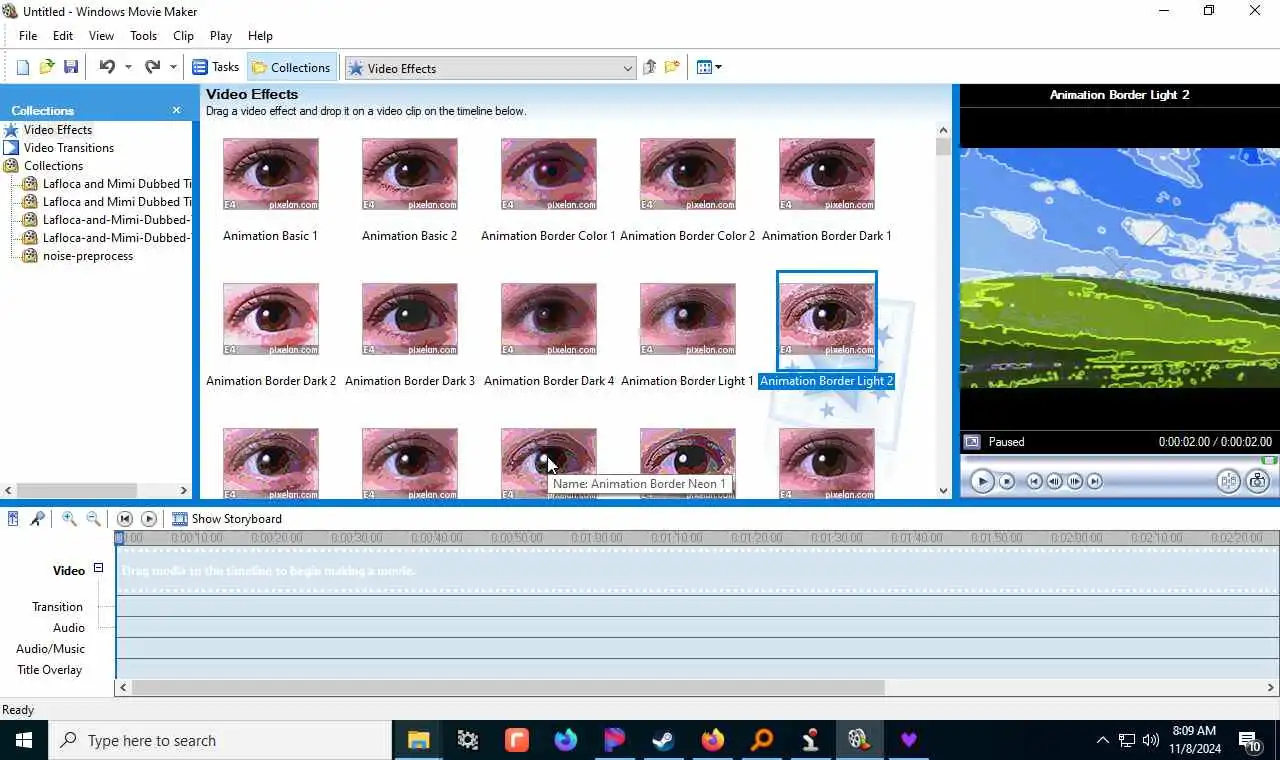The height and width of the screenshot is (760, 1280).
Task: Switch the preview monitor to full screen
Action: click(971, 441)
